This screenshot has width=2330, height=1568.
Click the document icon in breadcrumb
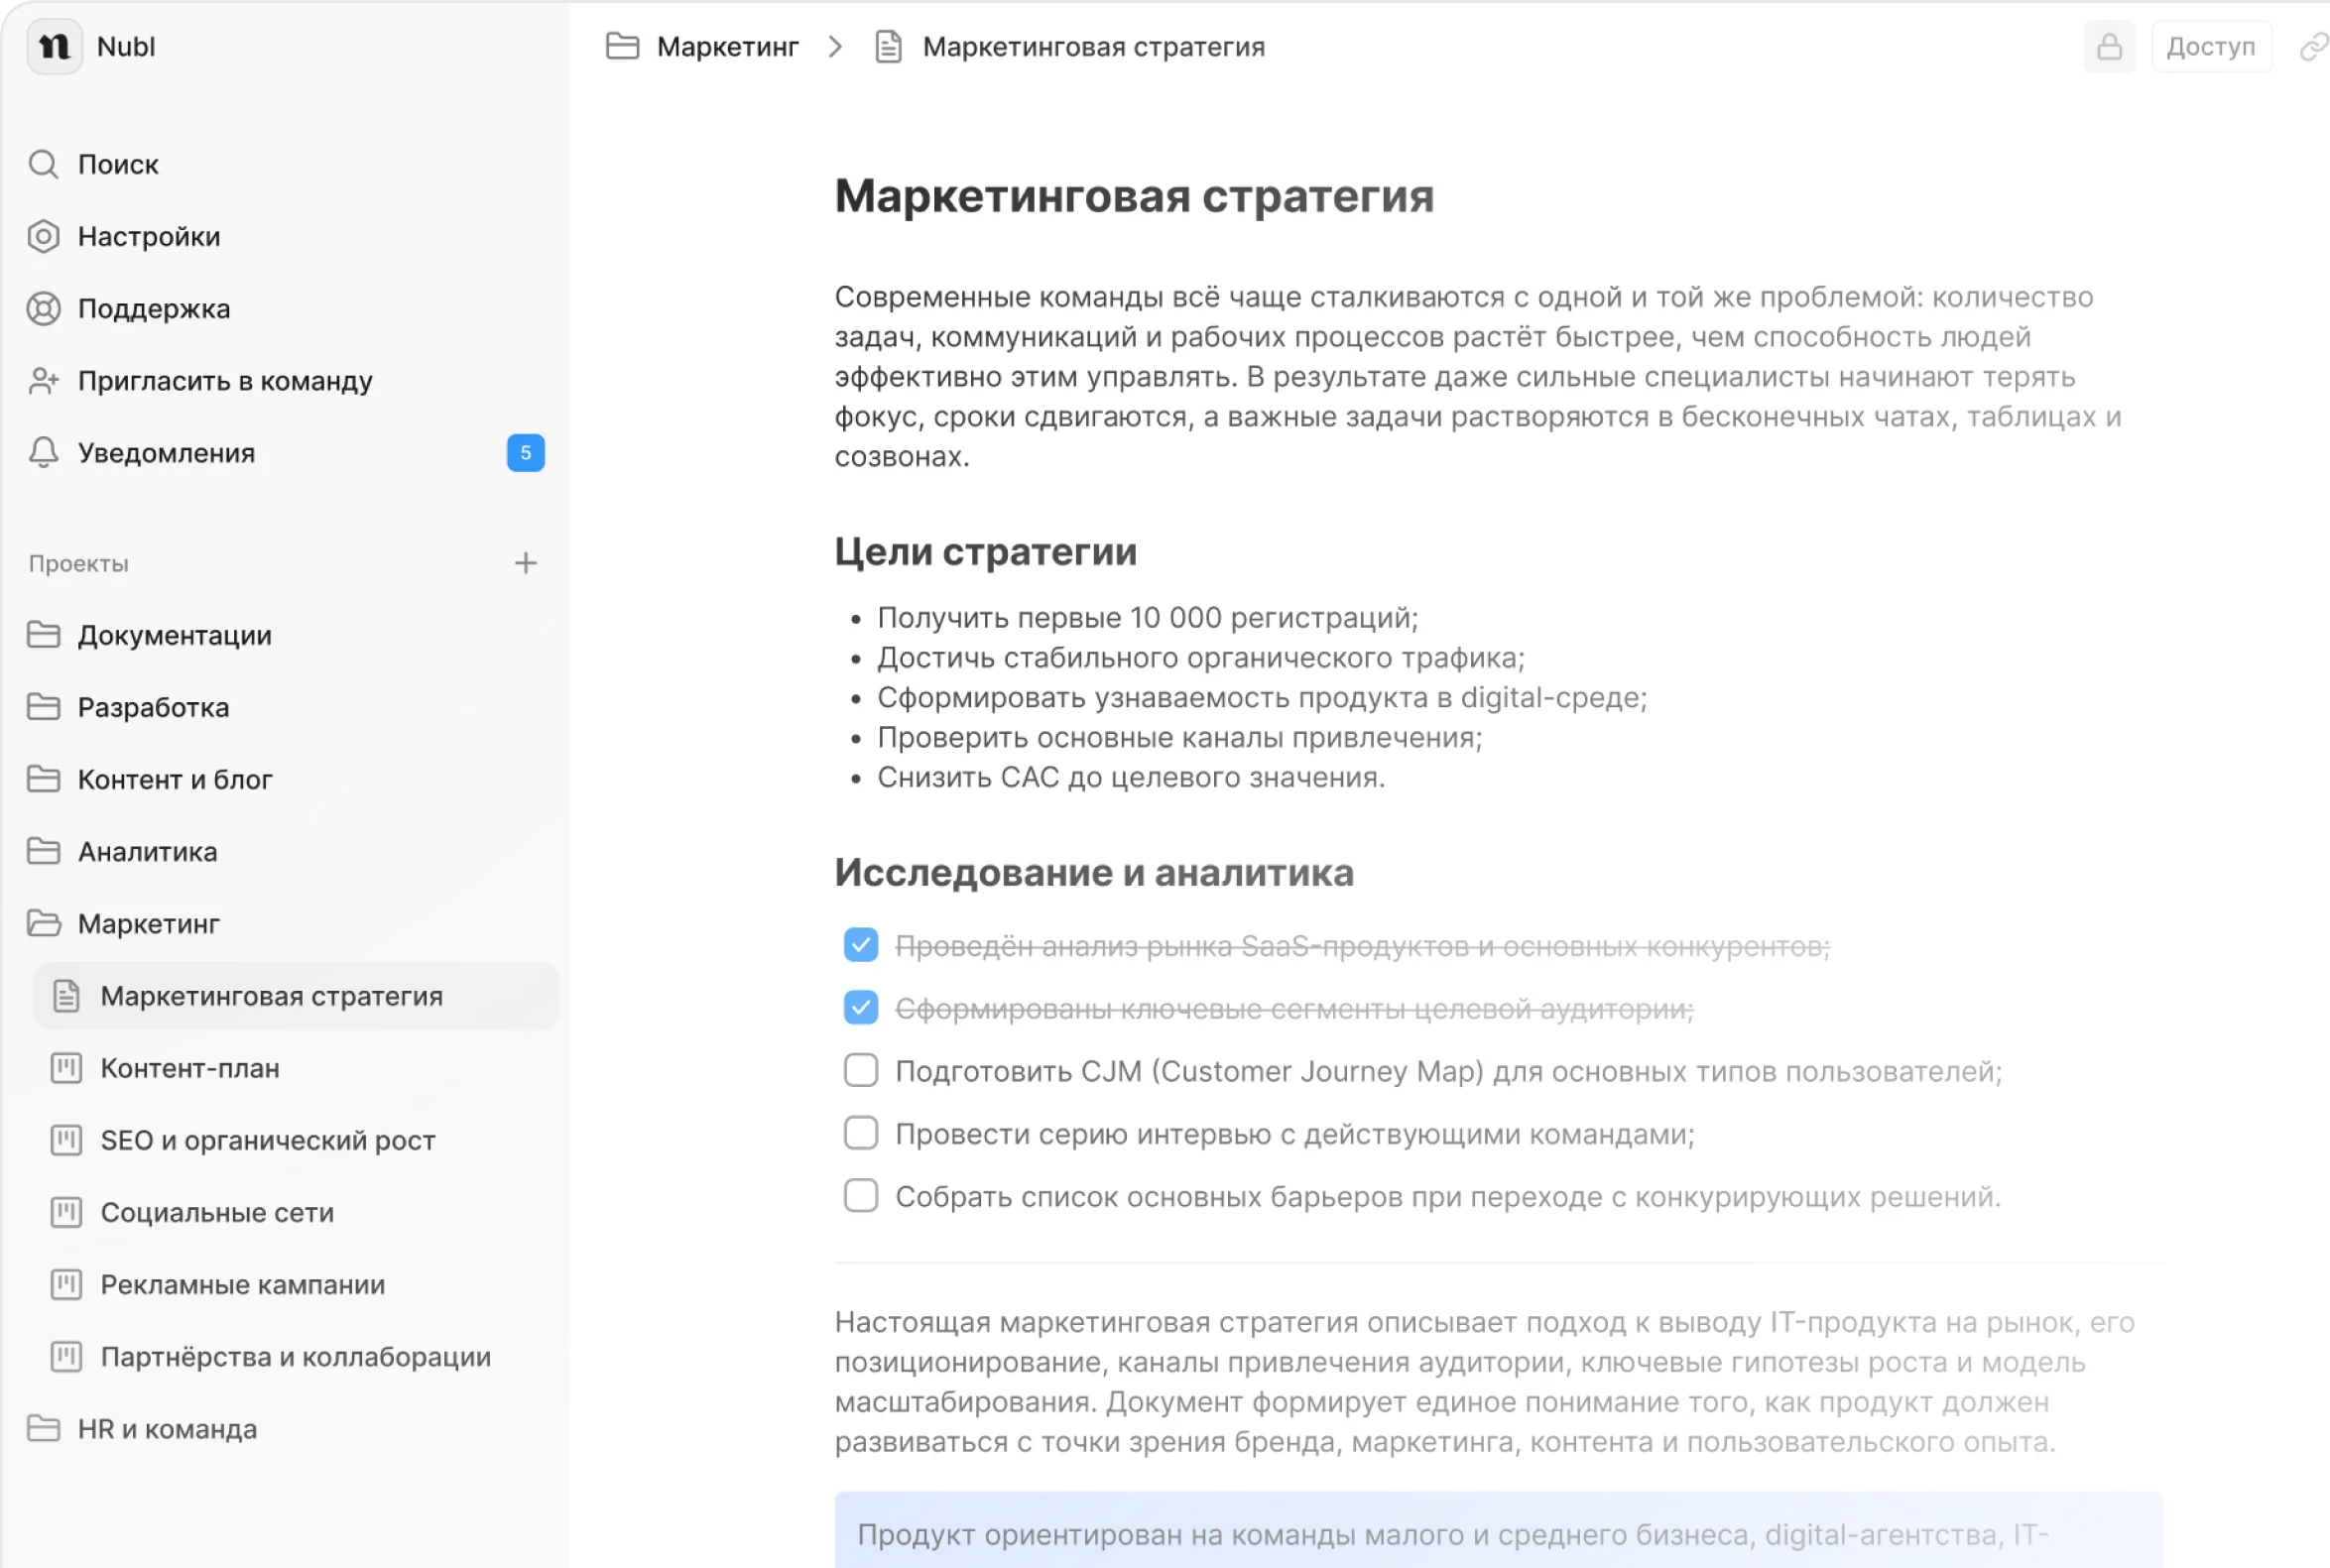pyautogui.click(x=888, y=47)
